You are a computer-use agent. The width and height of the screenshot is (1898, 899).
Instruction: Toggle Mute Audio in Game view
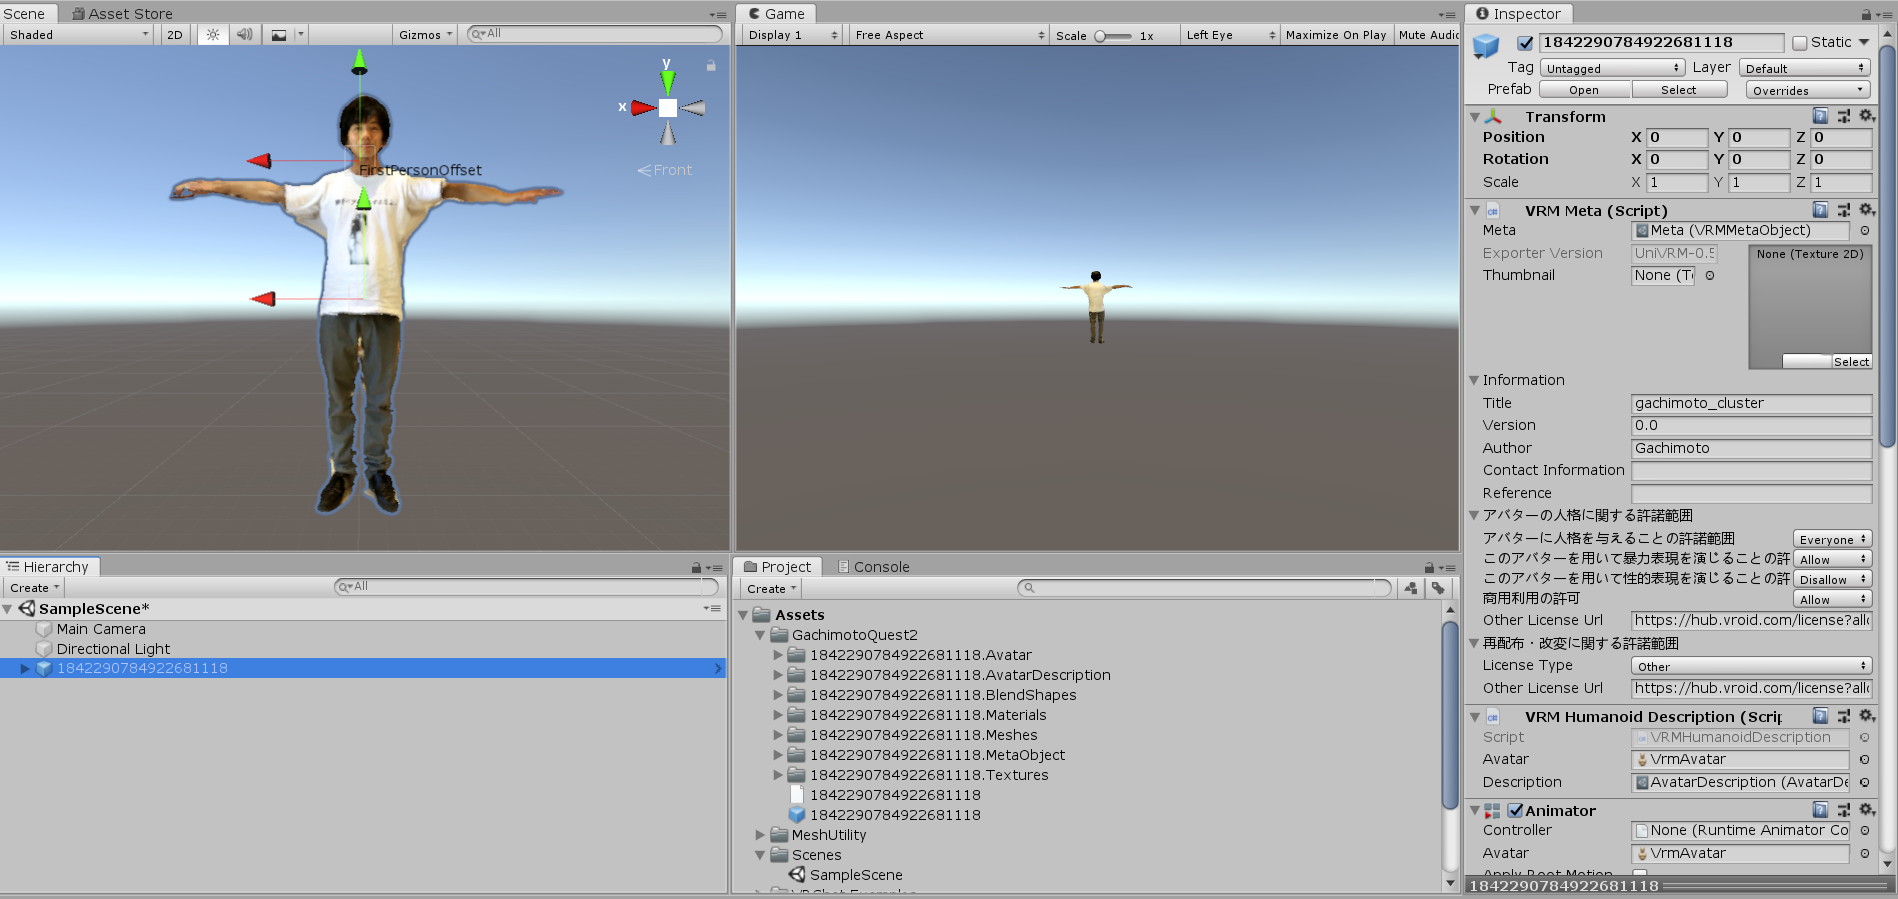tap(1428, 35)
